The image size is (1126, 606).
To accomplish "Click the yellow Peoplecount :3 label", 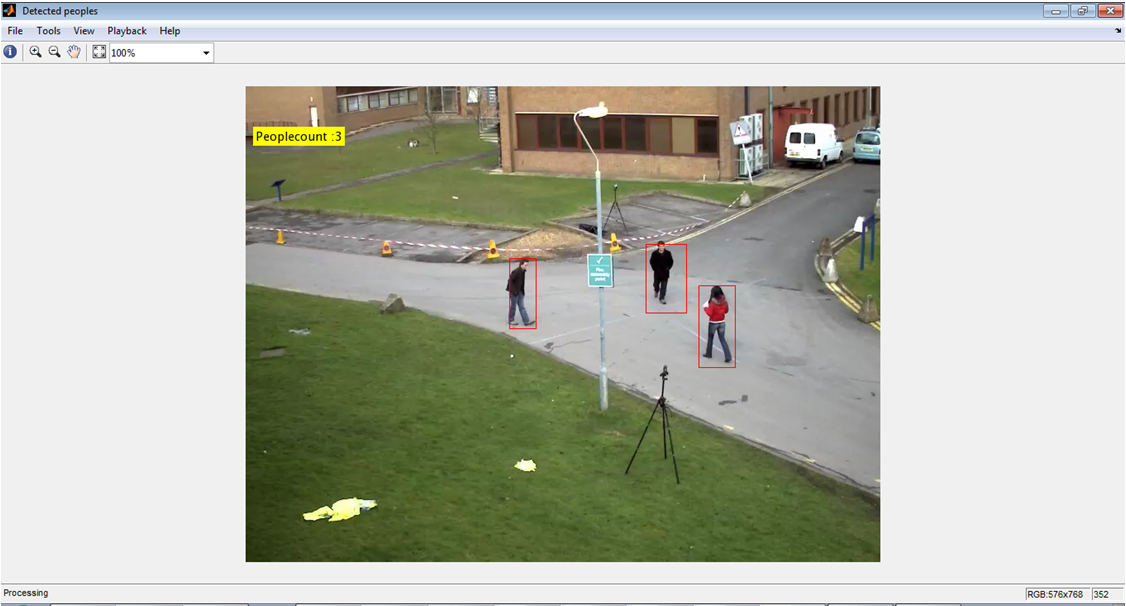I will click(x=298, y=137).
